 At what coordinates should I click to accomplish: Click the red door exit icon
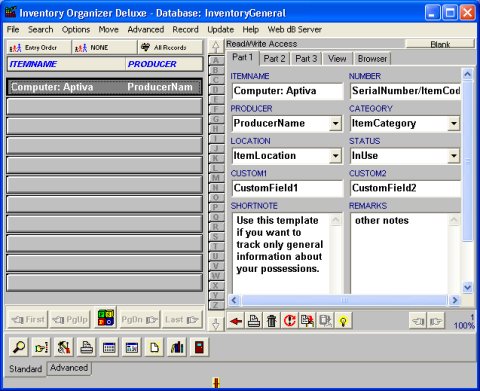(x=199, y=347)
